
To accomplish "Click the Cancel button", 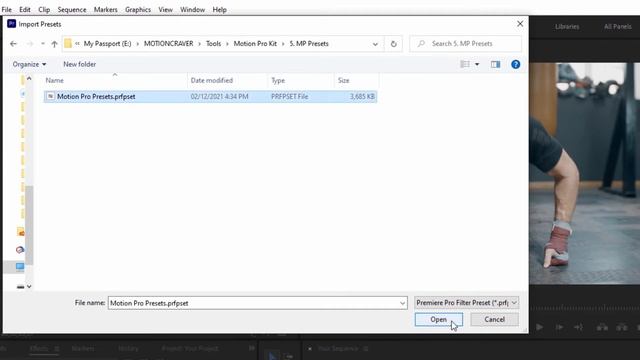I will [494, 320].
